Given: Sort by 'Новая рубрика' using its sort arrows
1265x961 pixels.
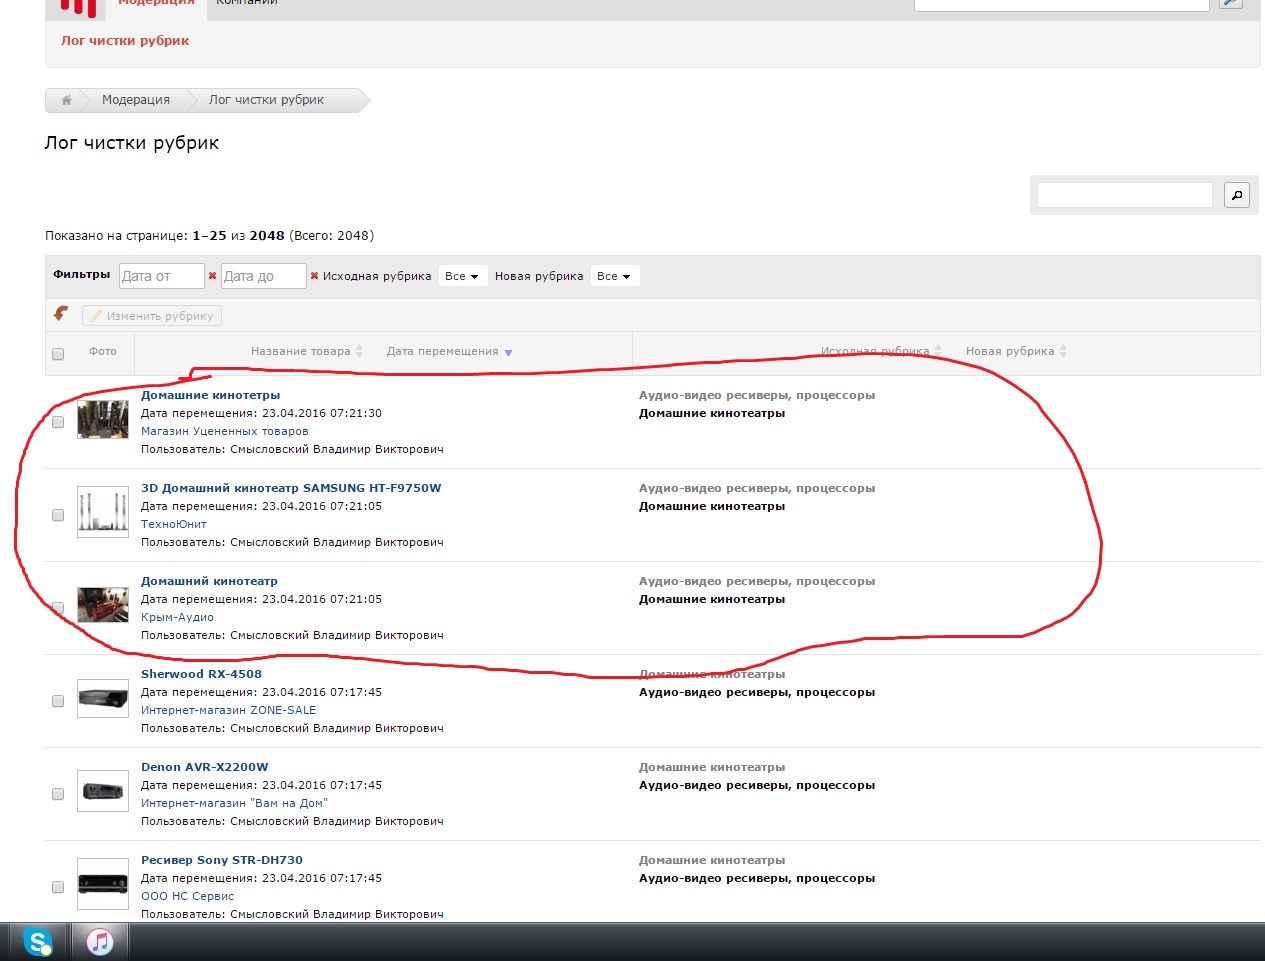Looking at the screenshot, I should 1063,351.
